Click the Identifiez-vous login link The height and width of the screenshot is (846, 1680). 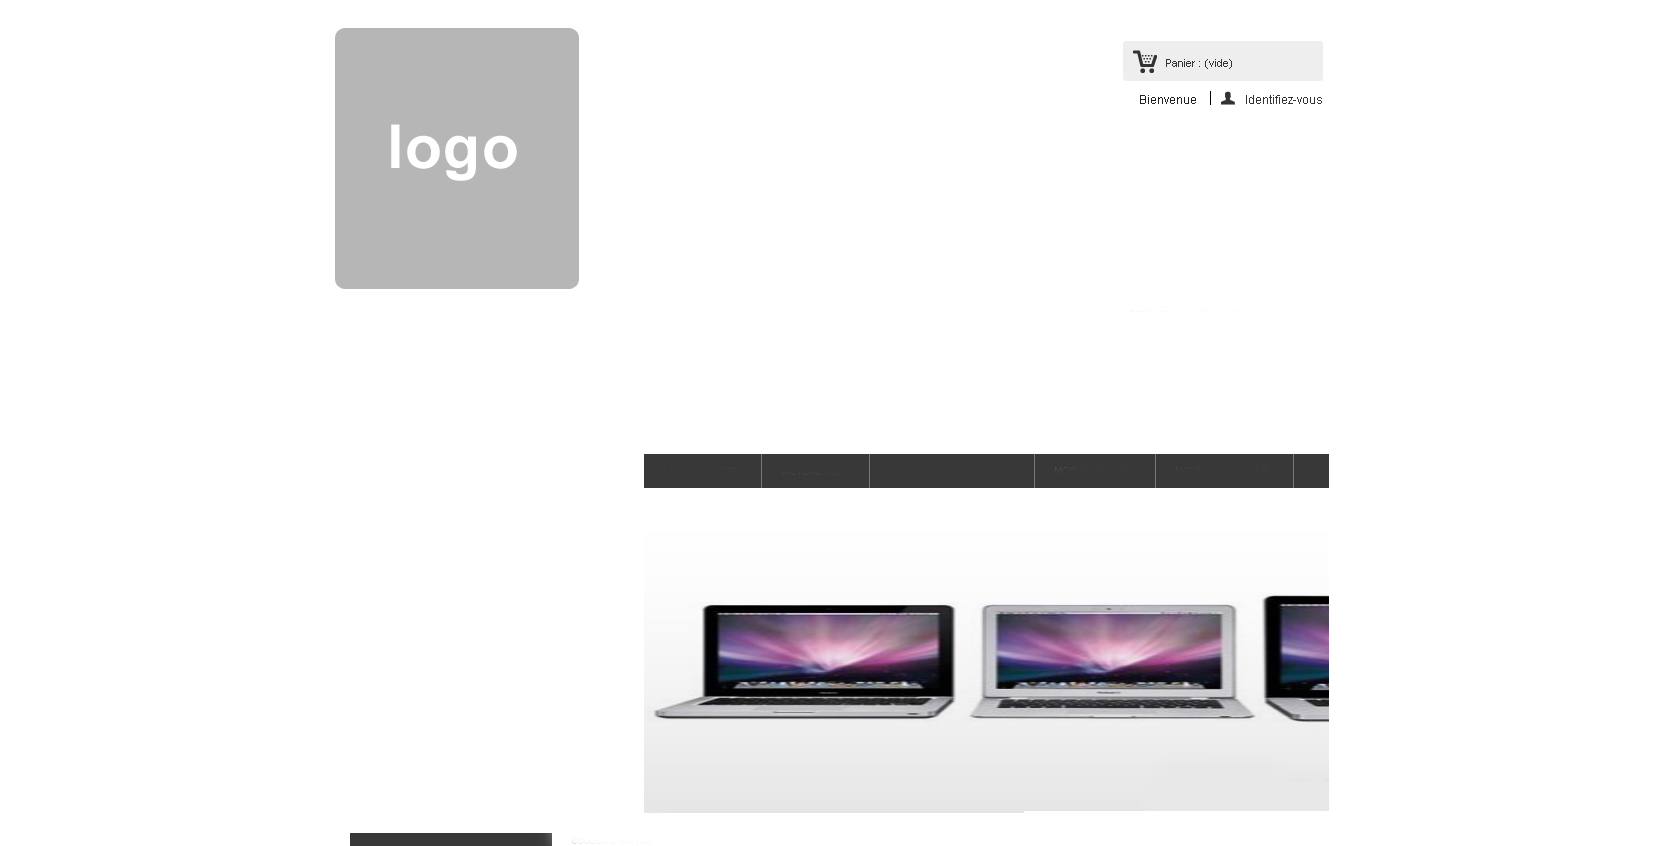pos(1283,99)
